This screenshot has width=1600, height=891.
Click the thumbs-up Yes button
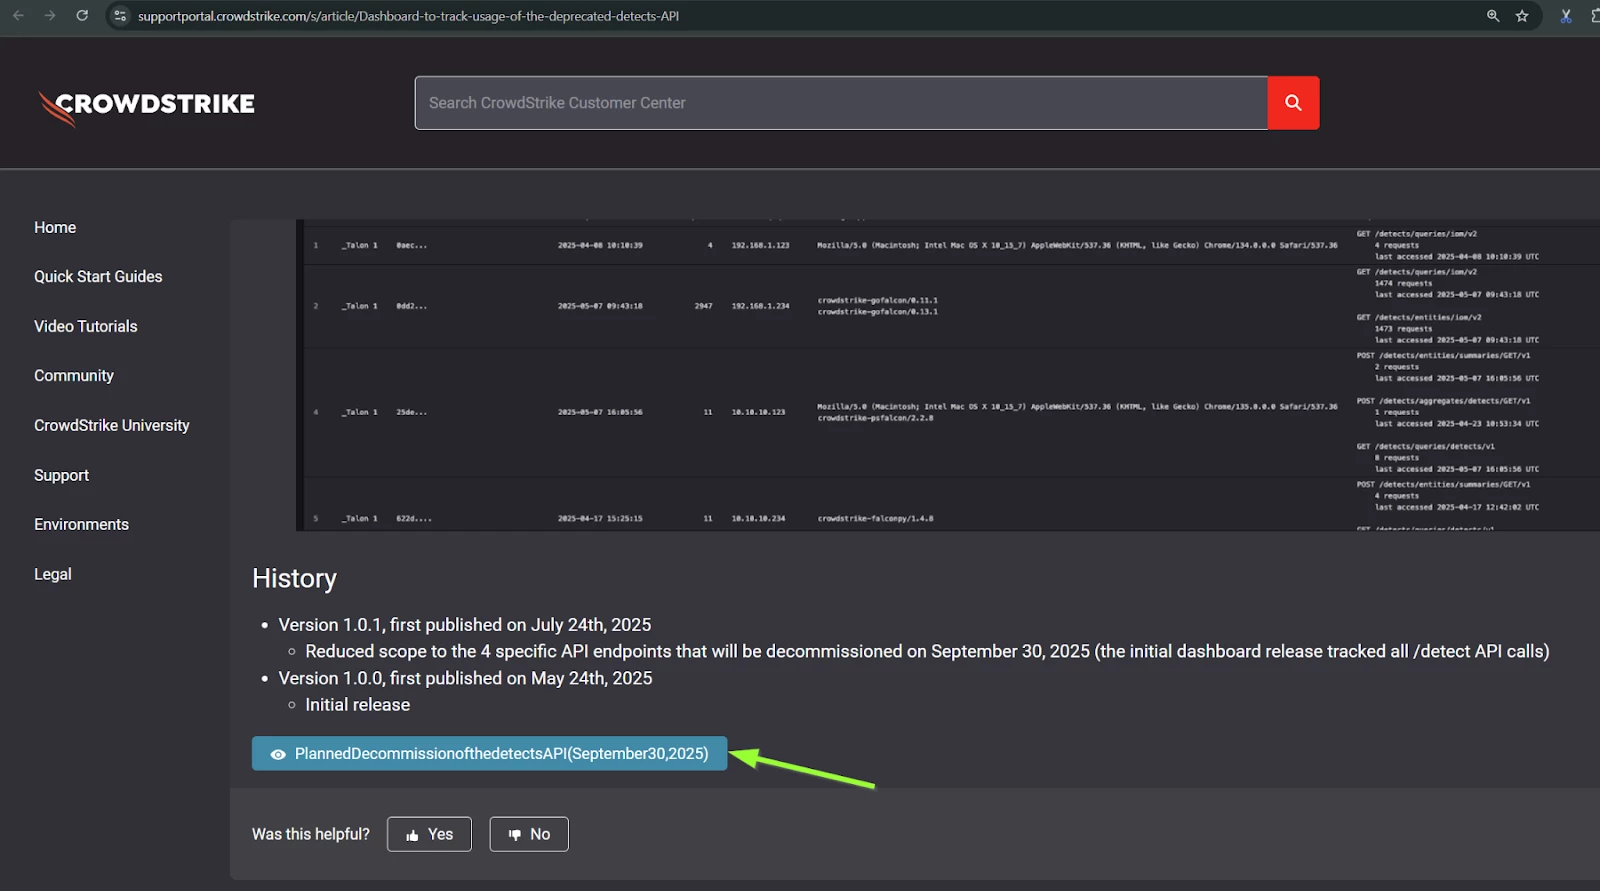[429, 834]
